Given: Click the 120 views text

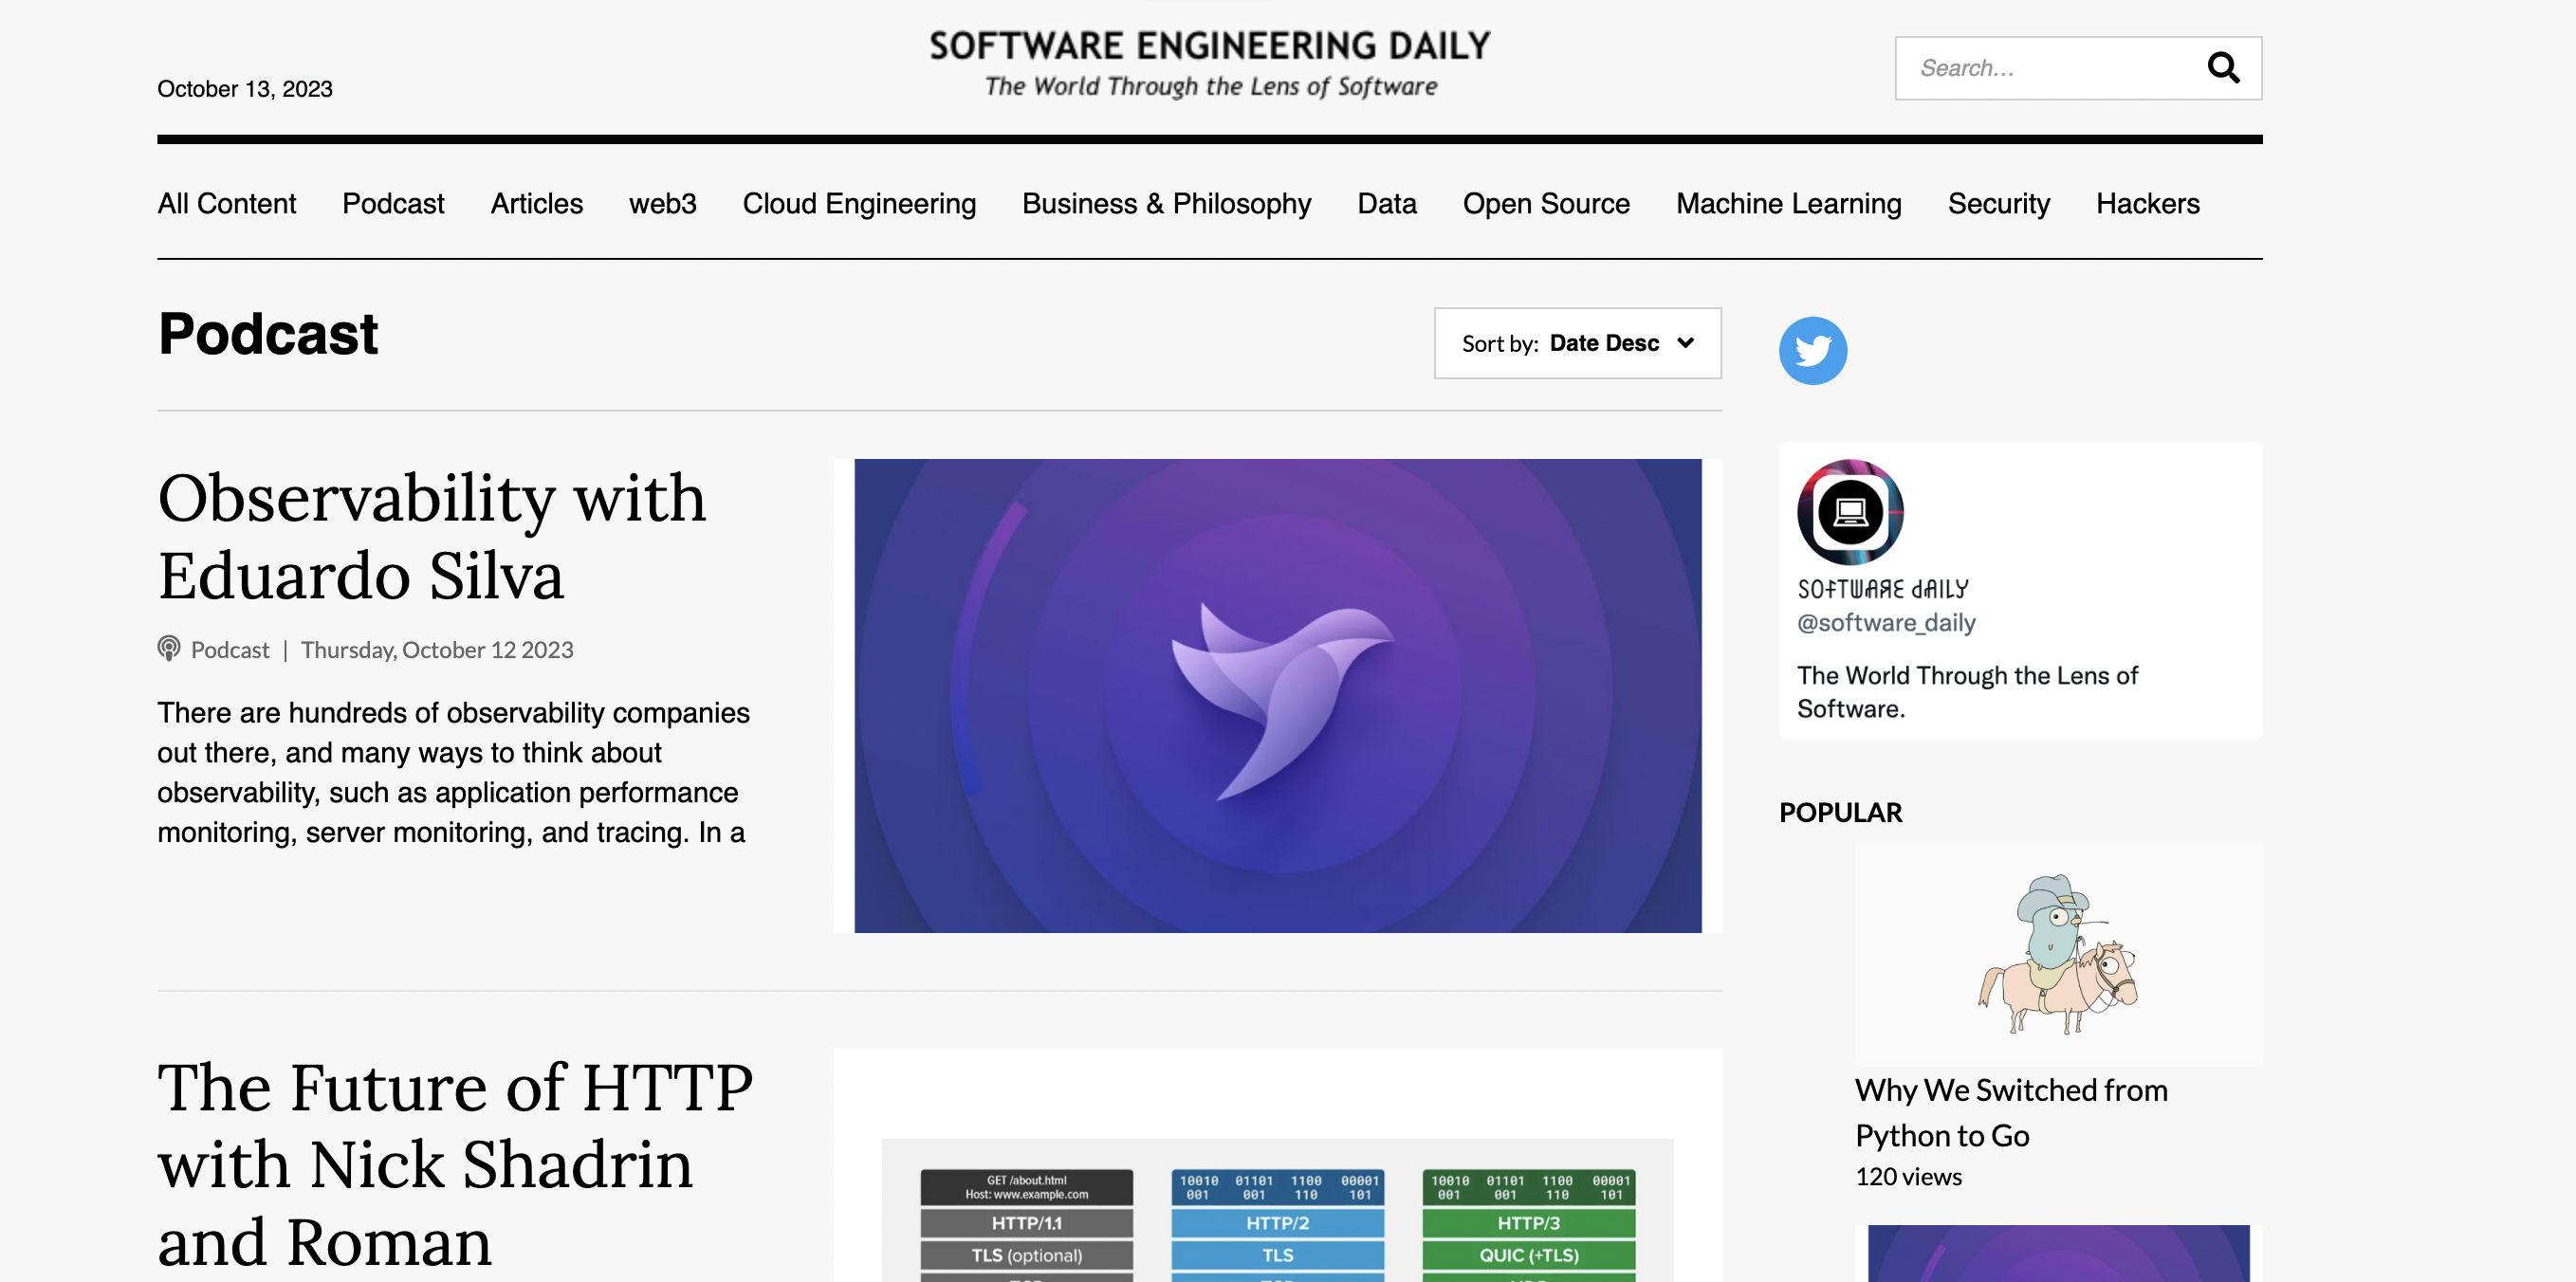Looking at the screenshot, I should (1908, 1177).
